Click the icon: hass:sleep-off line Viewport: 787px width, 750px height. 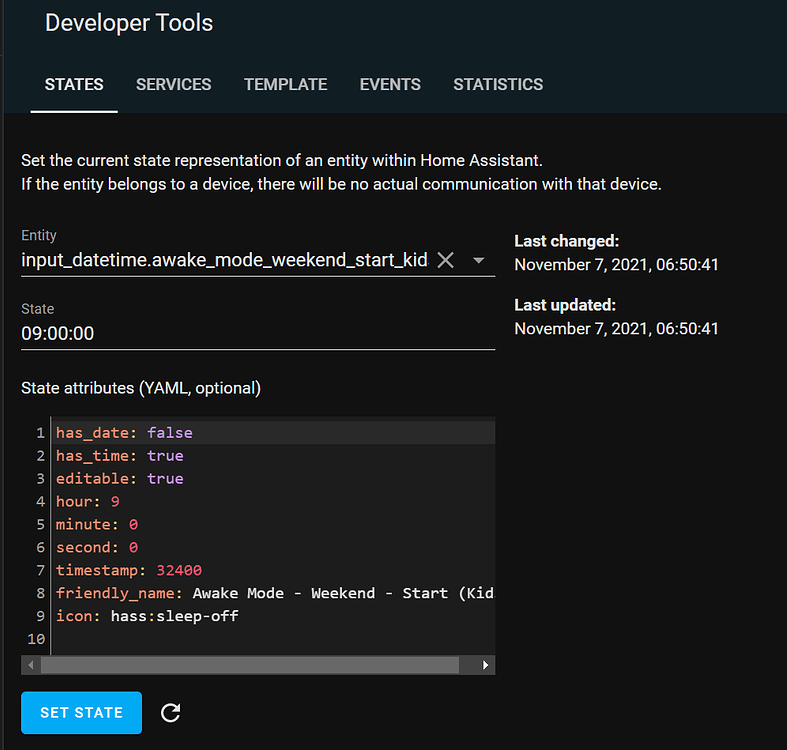tap(147, 616)
